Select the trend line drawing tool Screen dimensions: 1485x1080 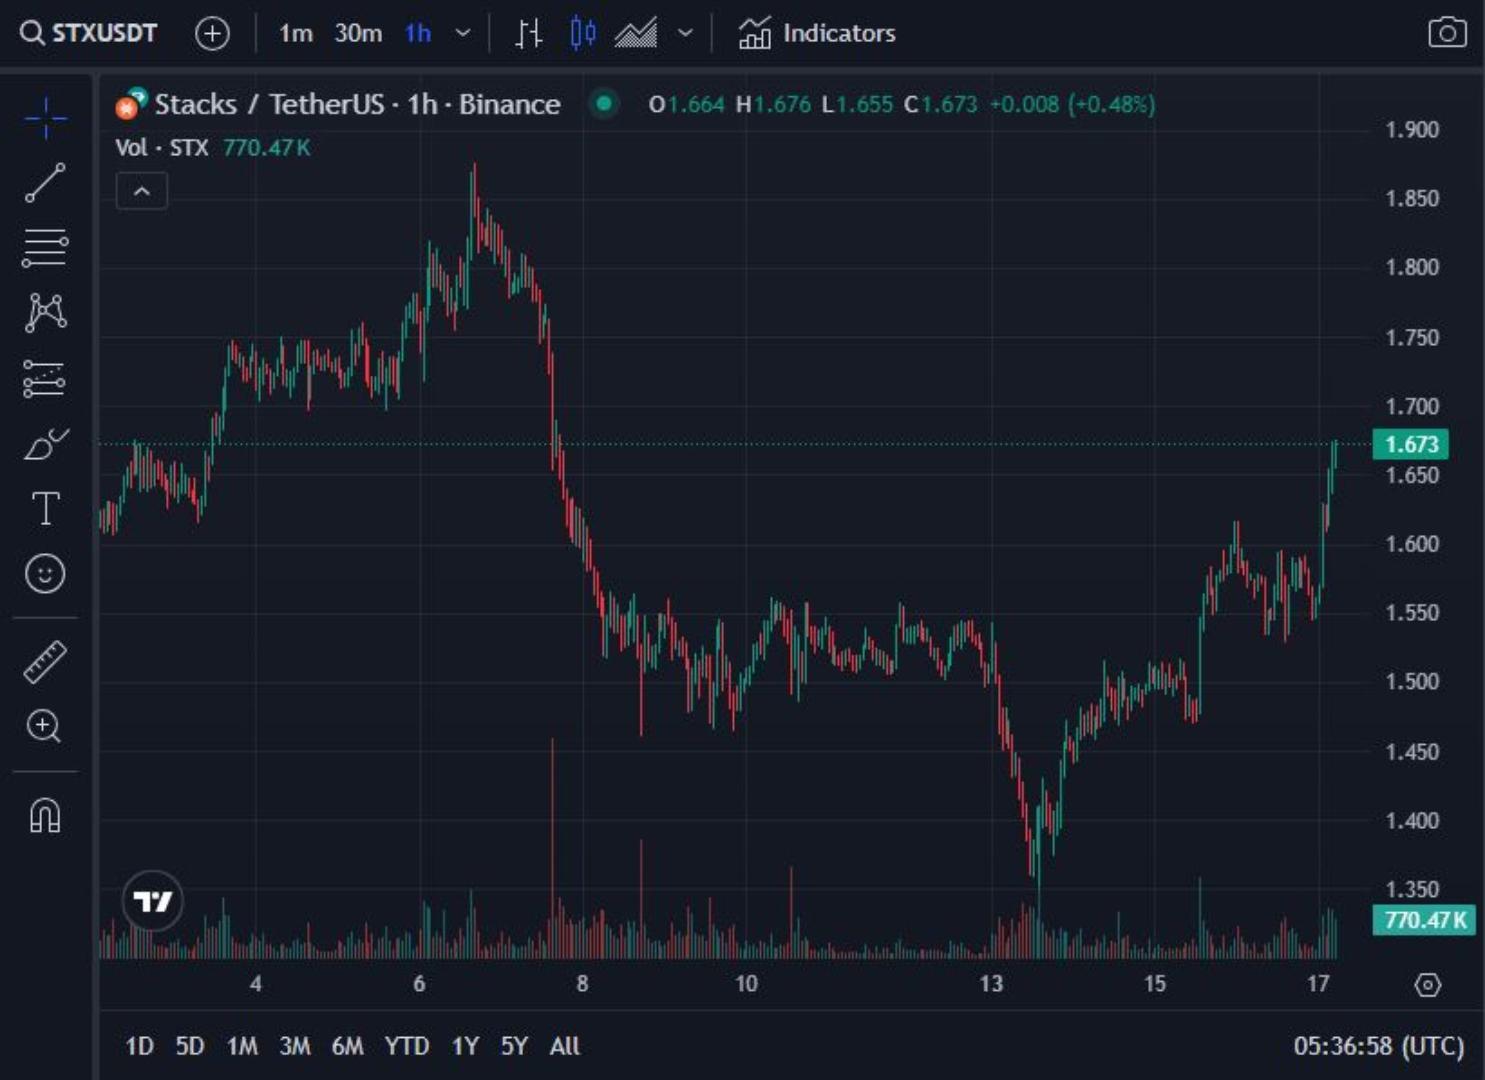[46, 183]
